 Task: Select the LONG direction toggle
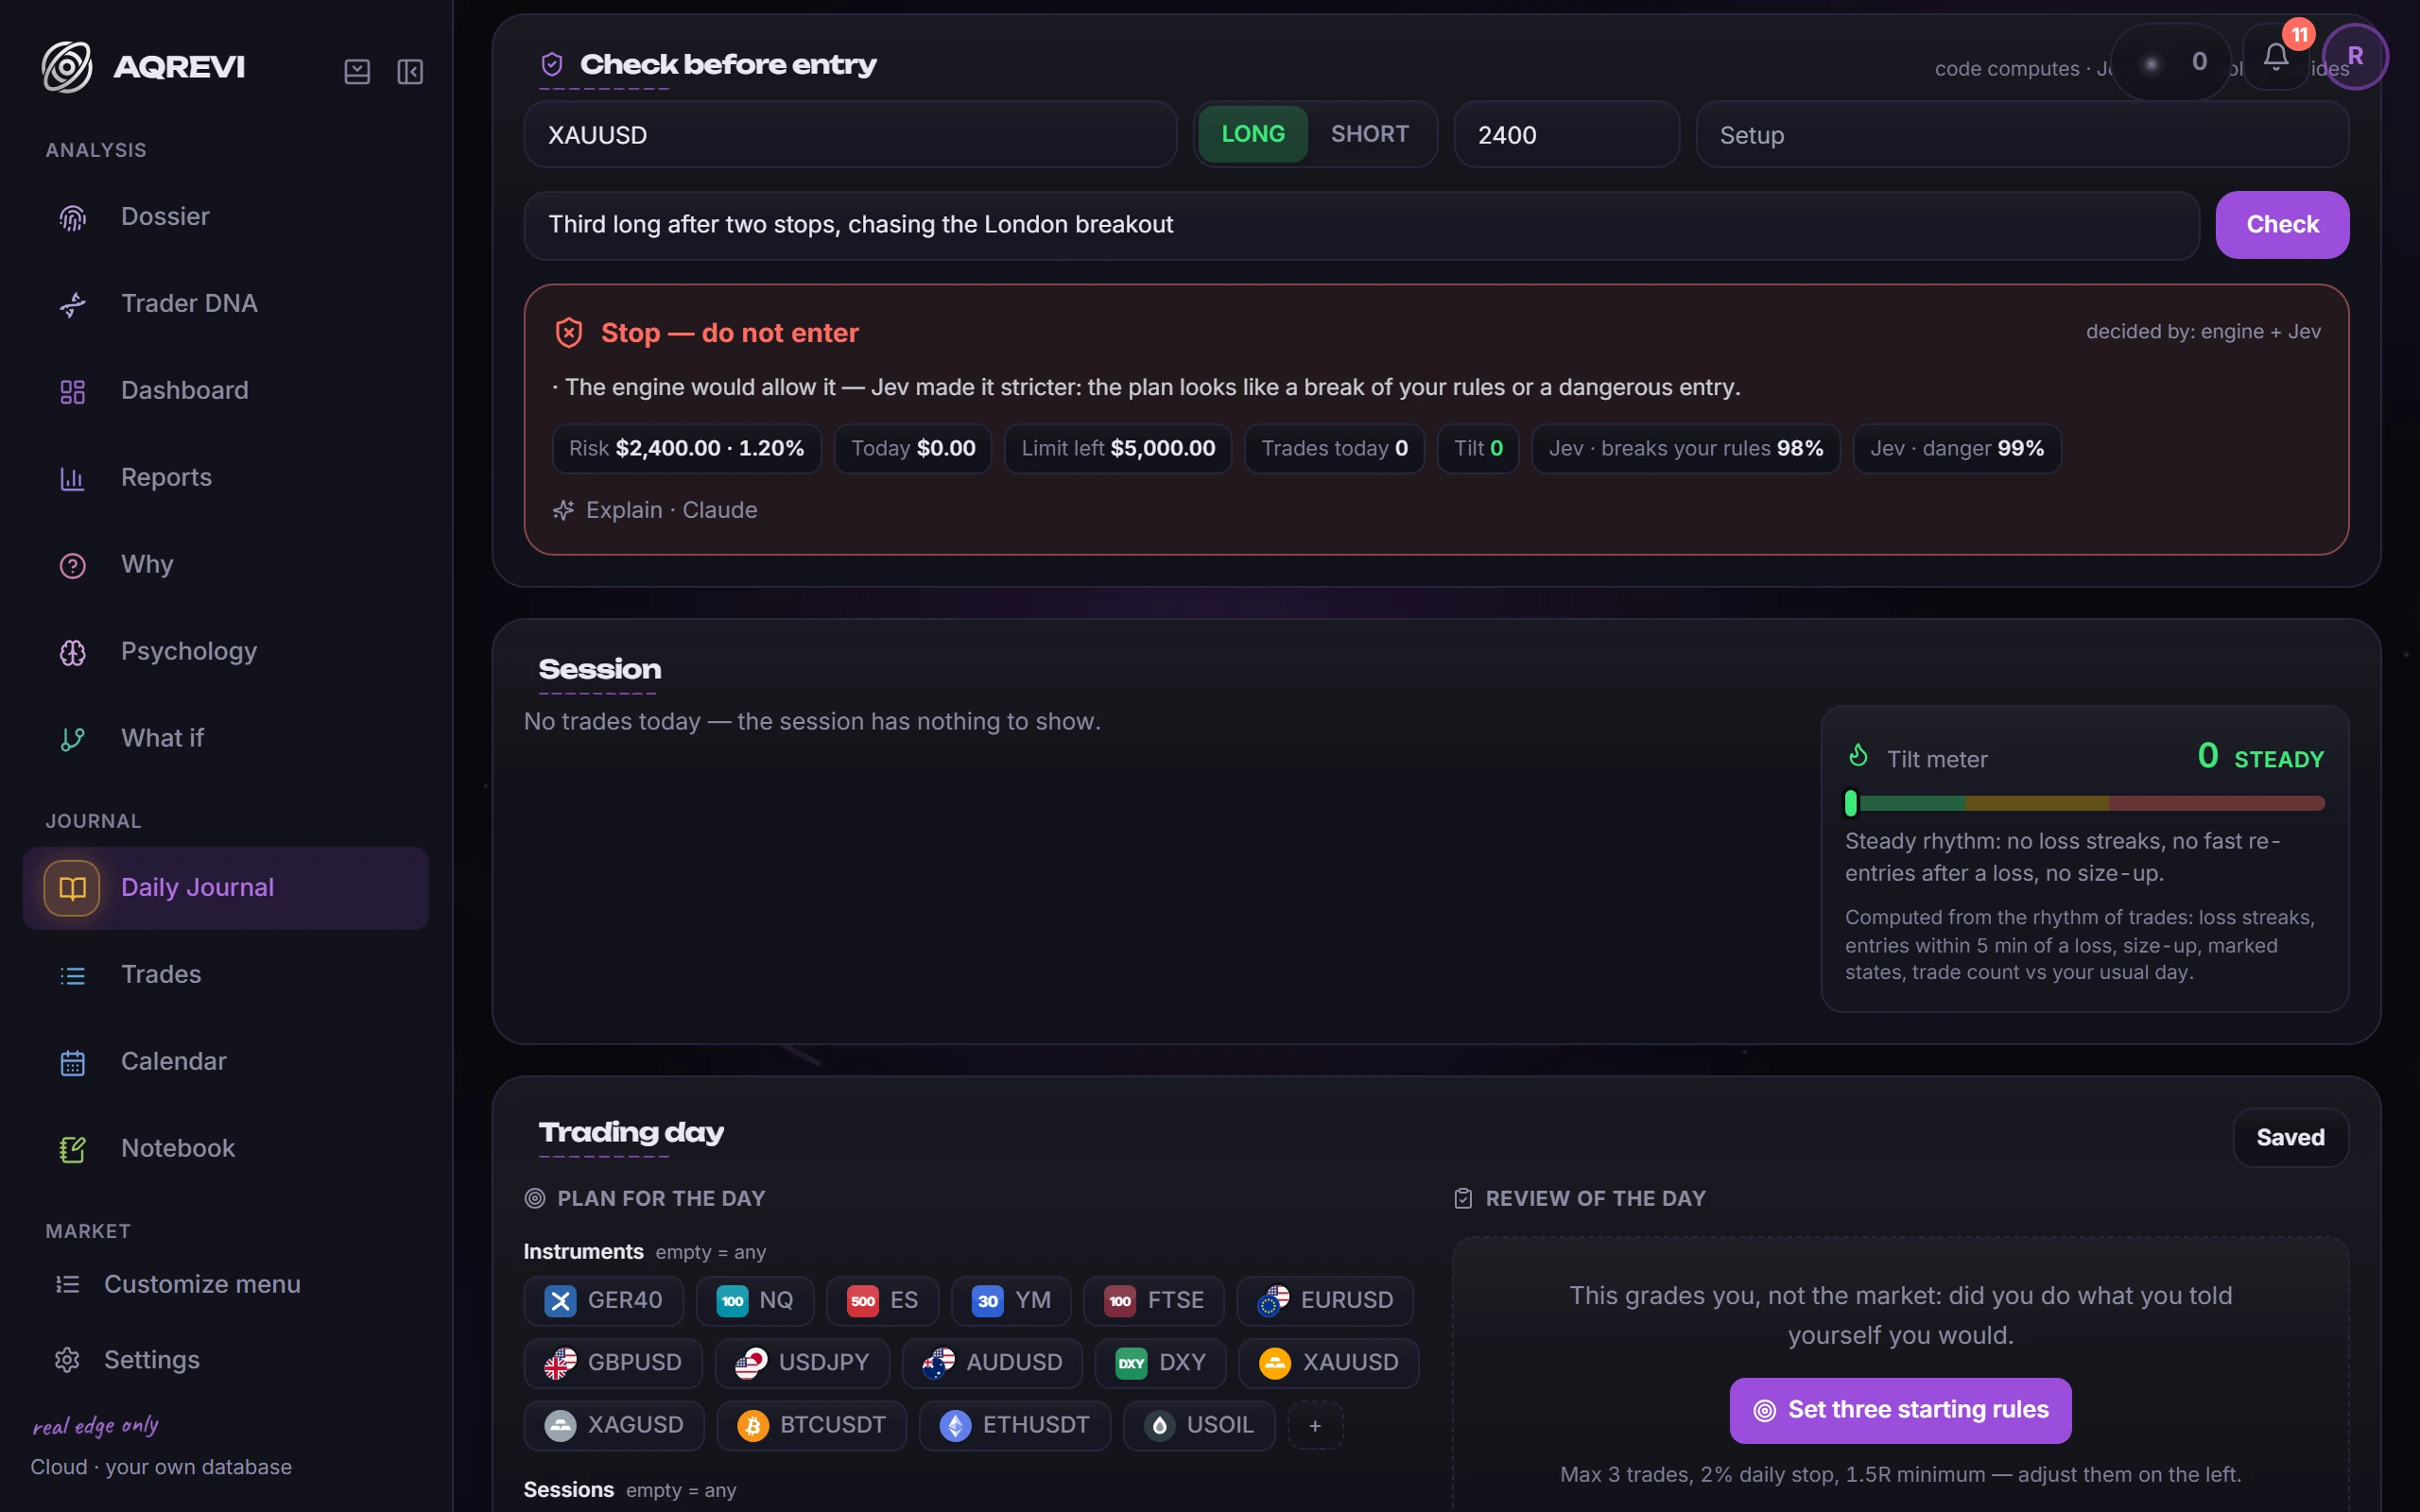[1253, 134]
